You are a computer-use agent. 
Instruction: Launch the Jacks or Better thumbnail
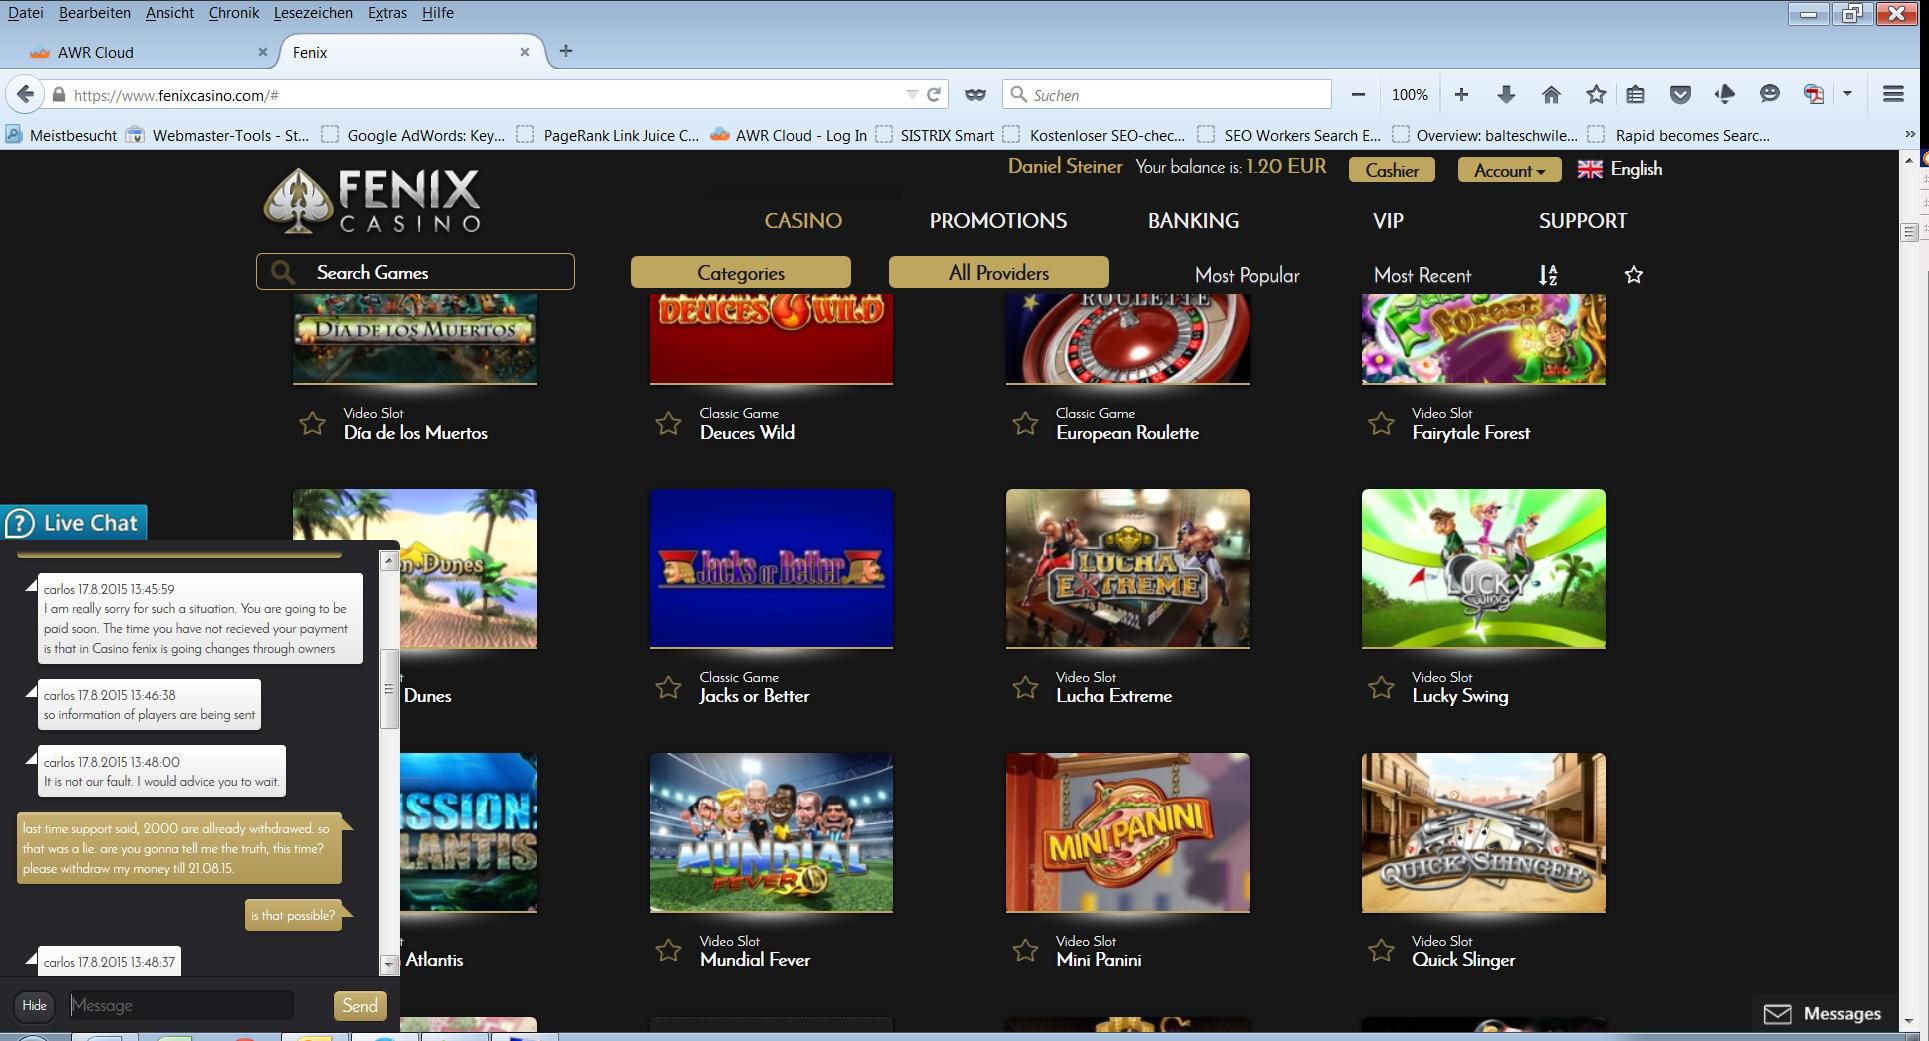point(771,568)
